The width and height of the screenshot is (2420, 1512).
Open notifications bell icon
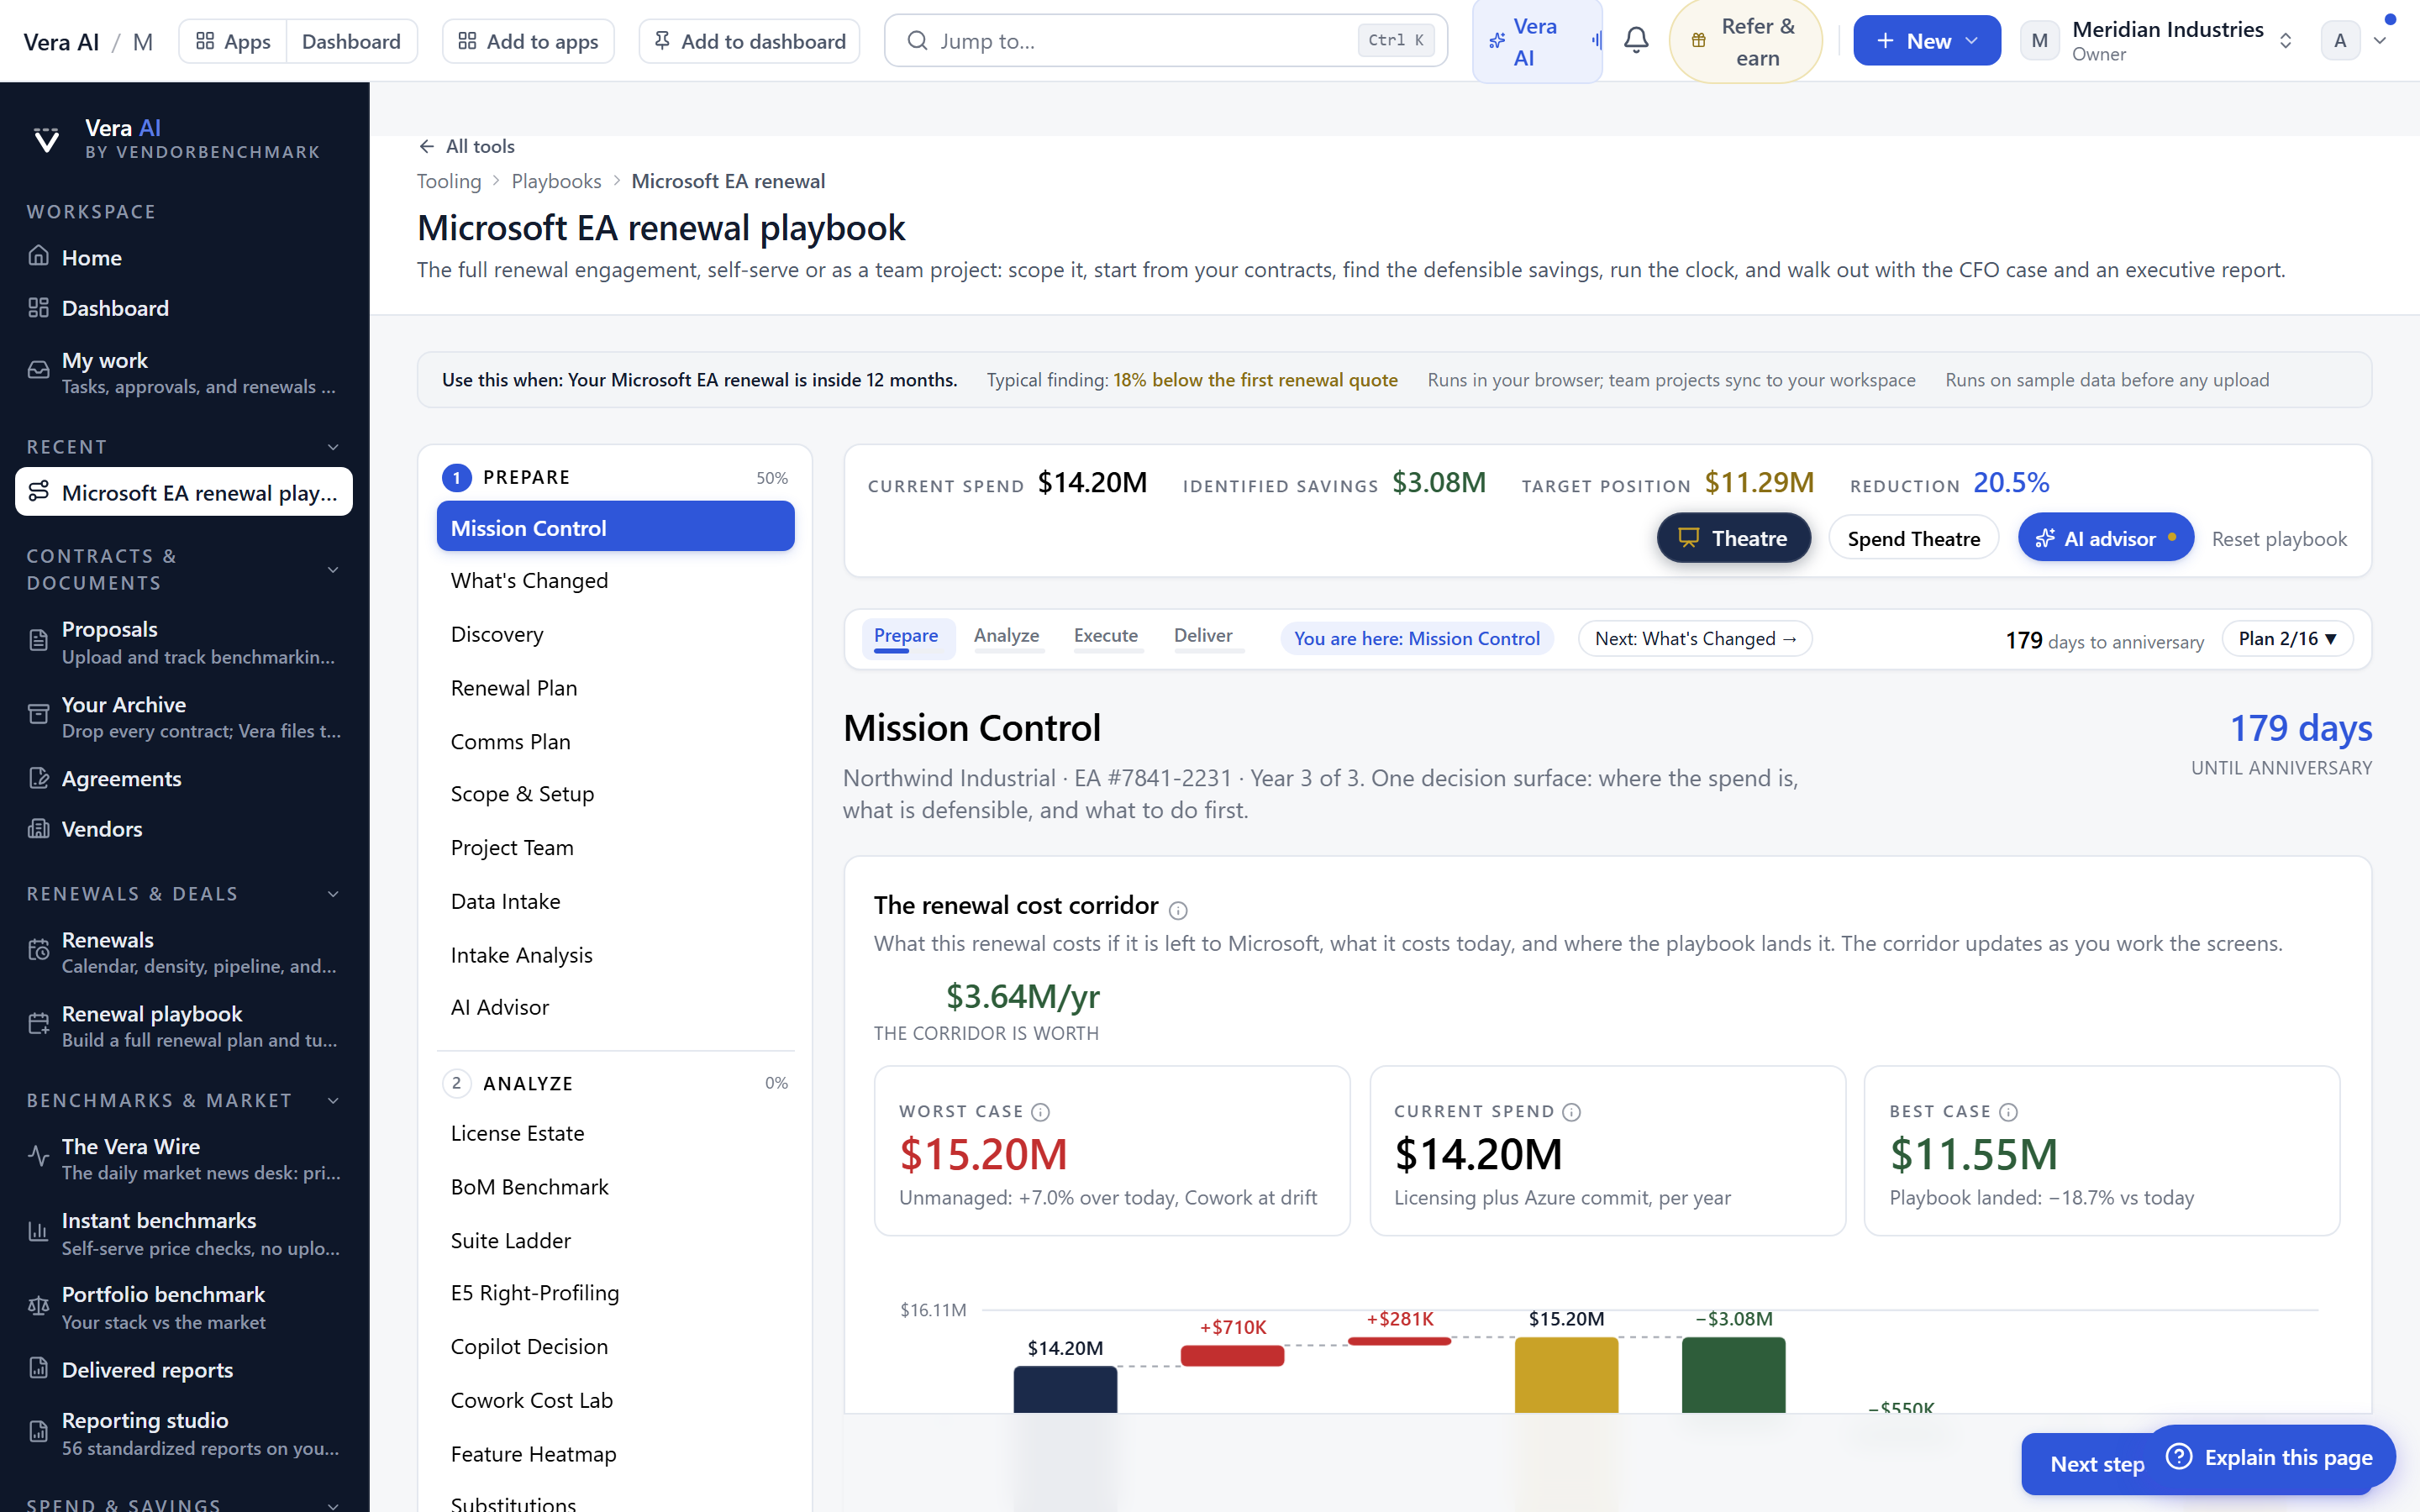[x=1636, y=40]
